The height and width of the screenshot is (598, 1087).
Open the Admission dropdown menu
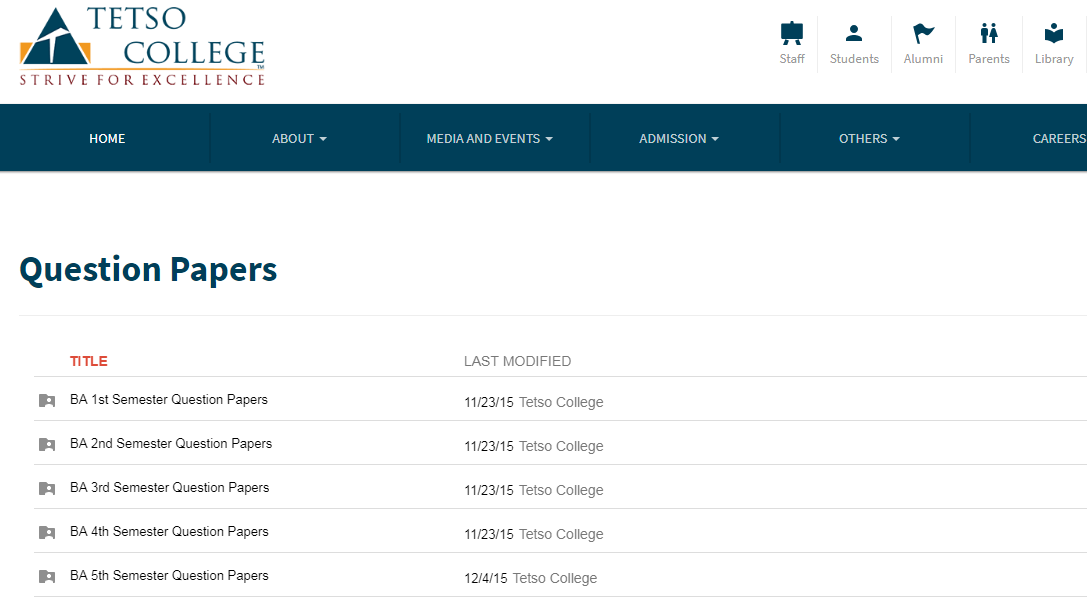[x=678, y=139]
